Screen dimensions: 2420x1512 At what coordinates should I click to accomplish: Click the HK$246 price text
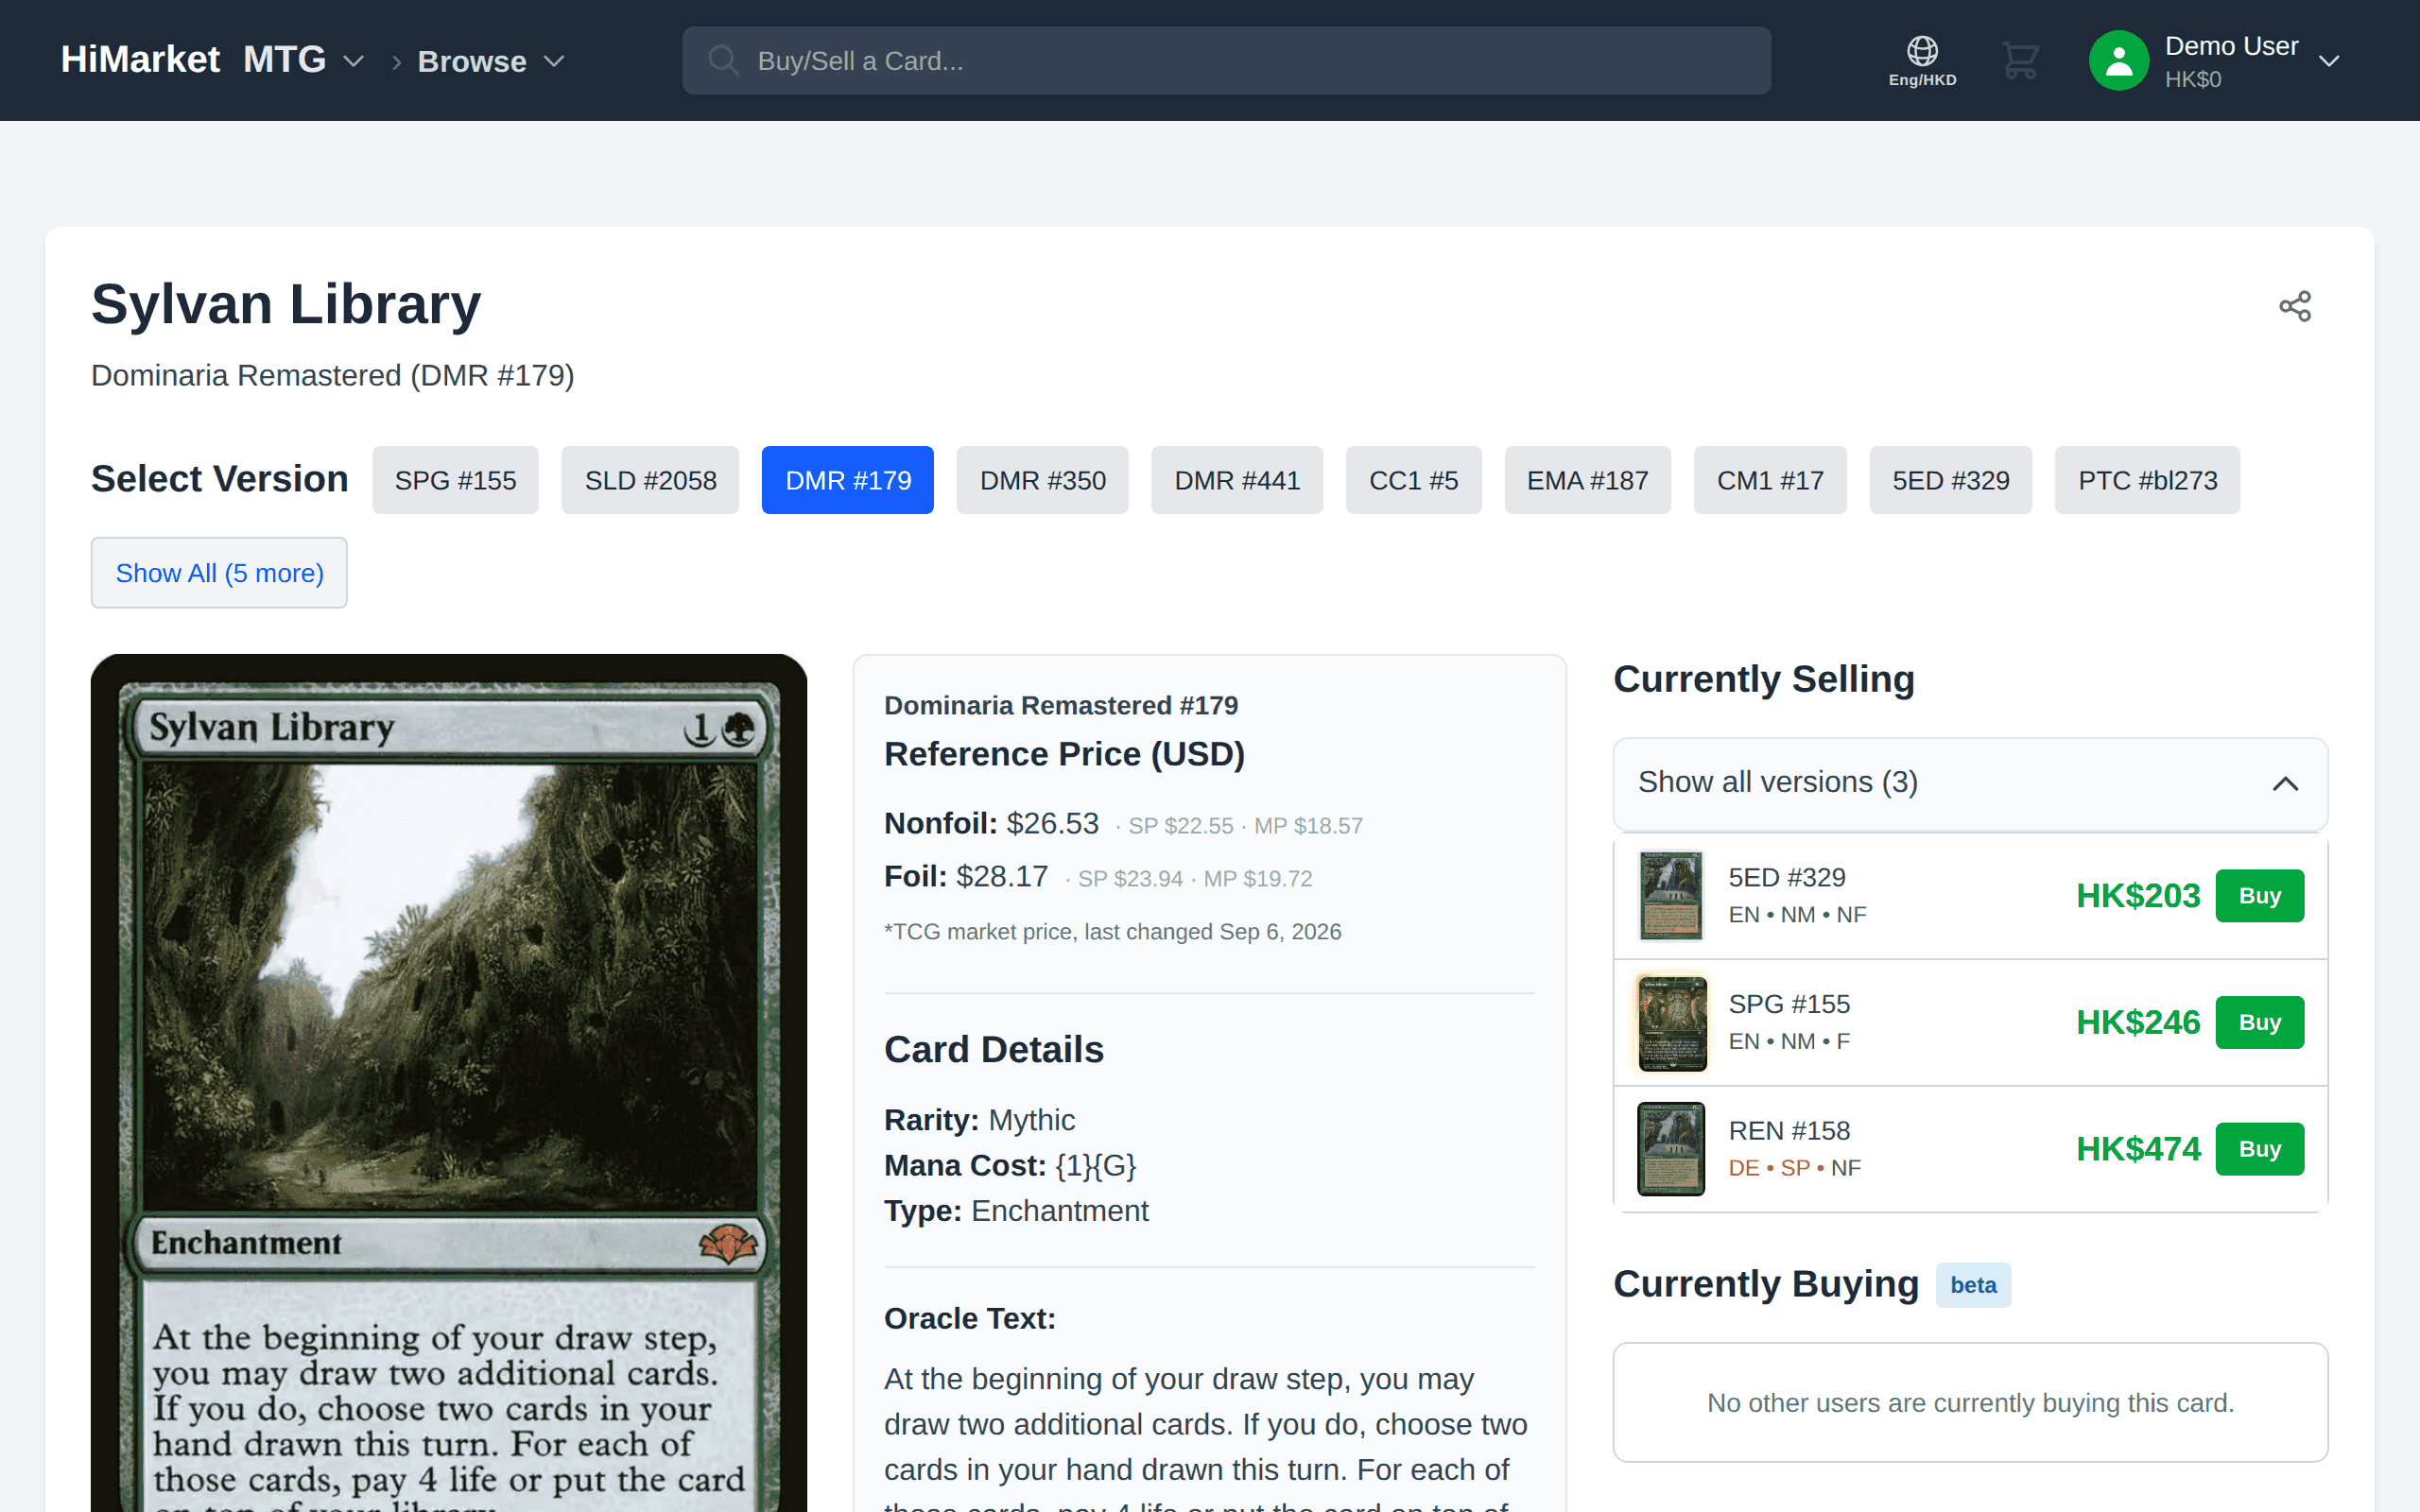point(2138,1022)
